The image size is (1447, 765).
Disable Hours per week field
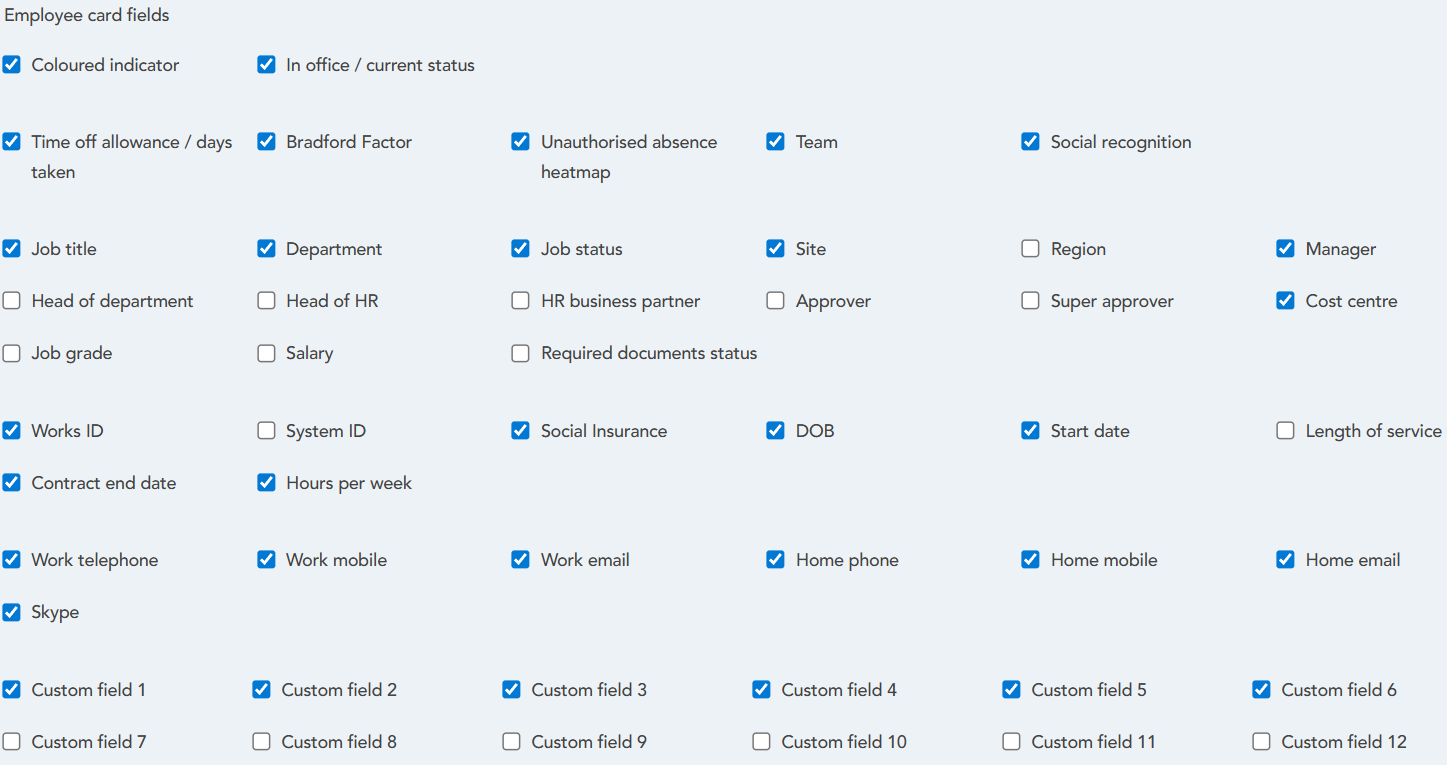coord(266,483)
